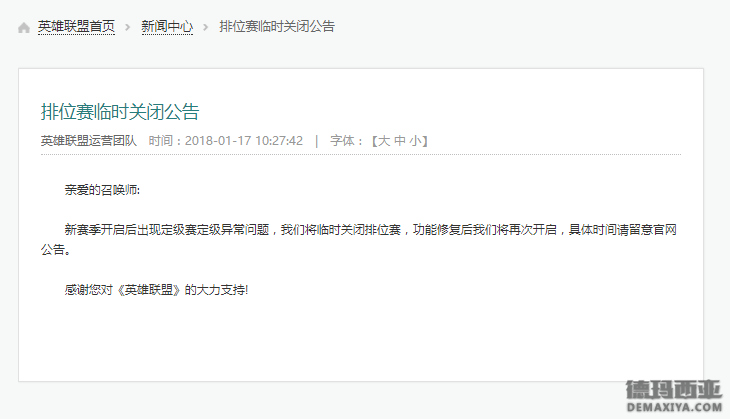The width and height of the screenshot is (730, 419).
Task: Switch the font size to 大
Action: [x=384, y=141]
